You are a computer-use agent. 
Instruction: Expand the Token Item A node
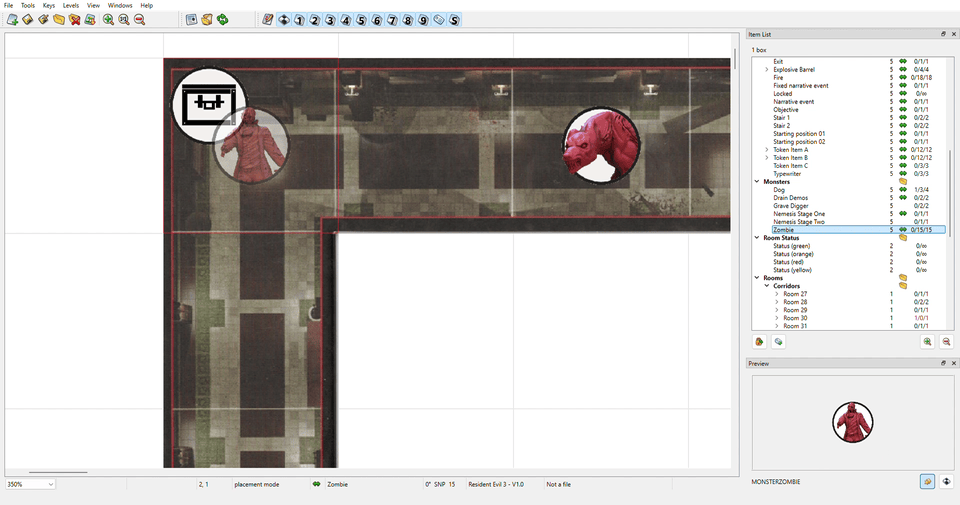click(767, 149)
